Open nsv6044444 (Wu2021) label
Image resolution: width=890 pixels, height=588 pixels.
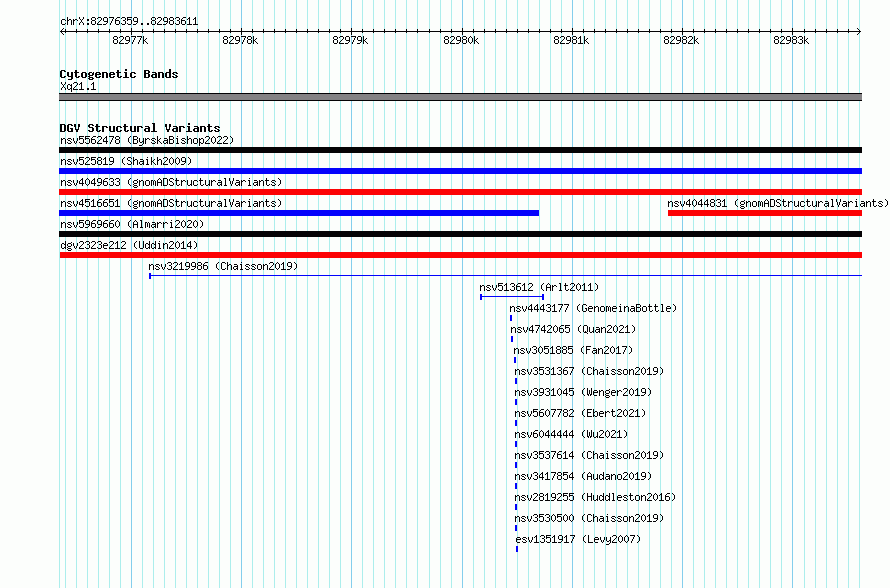pyautogui.click(x=572, y=434)
